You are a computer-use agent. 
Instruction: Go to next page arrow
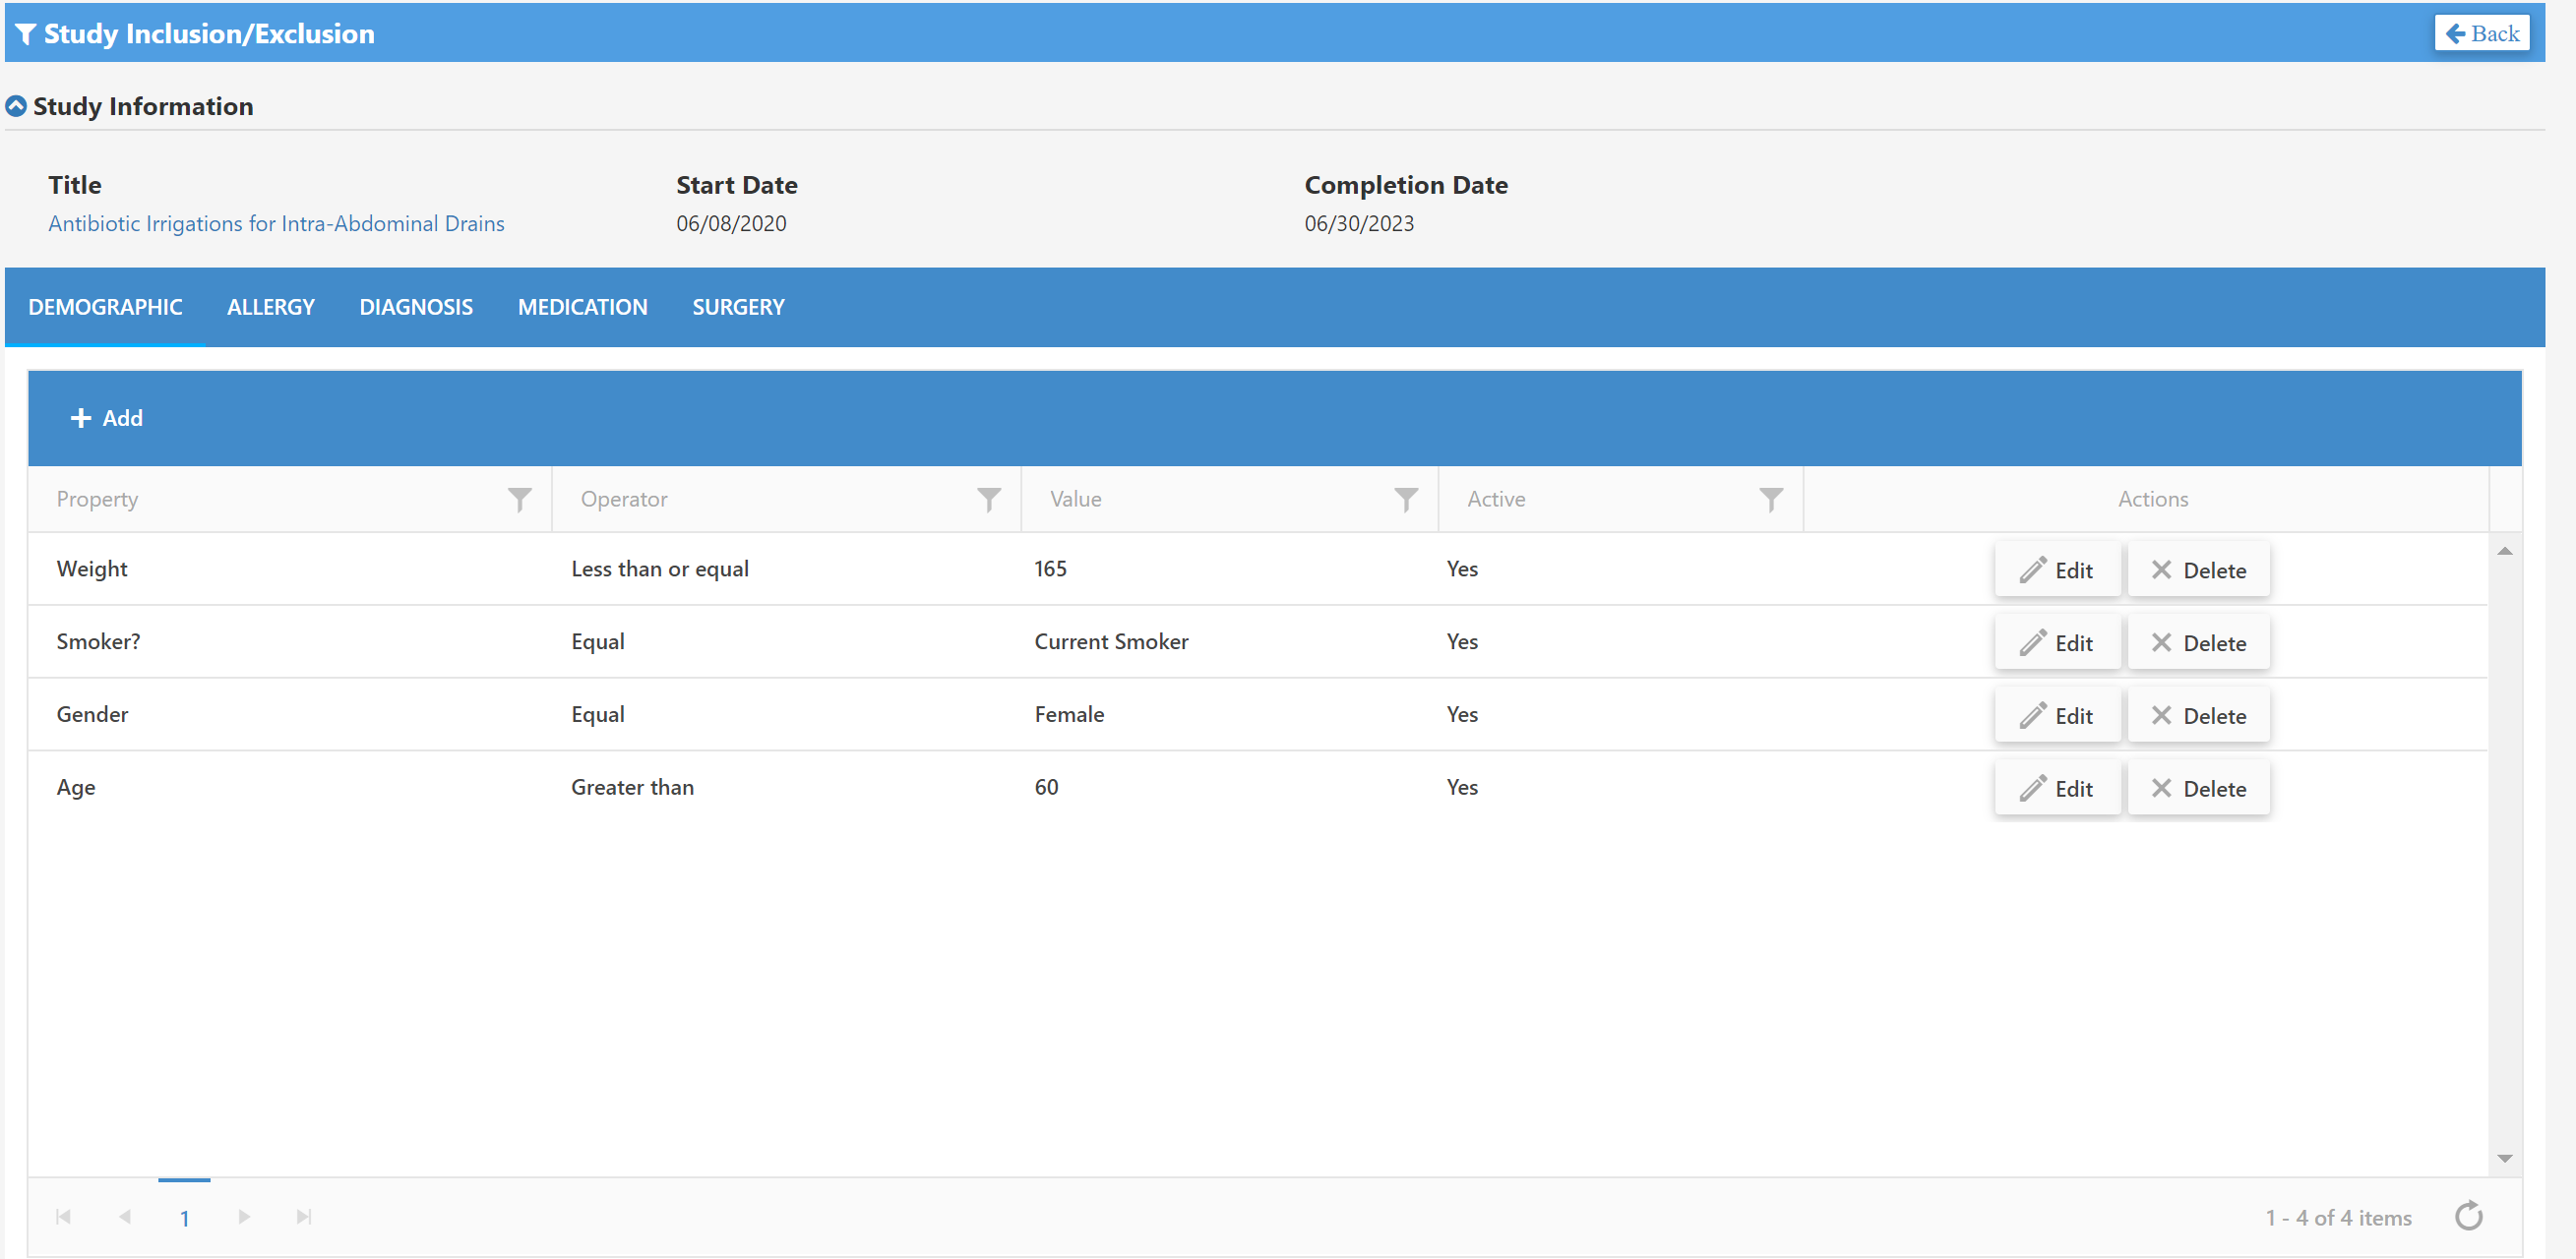244,1217
